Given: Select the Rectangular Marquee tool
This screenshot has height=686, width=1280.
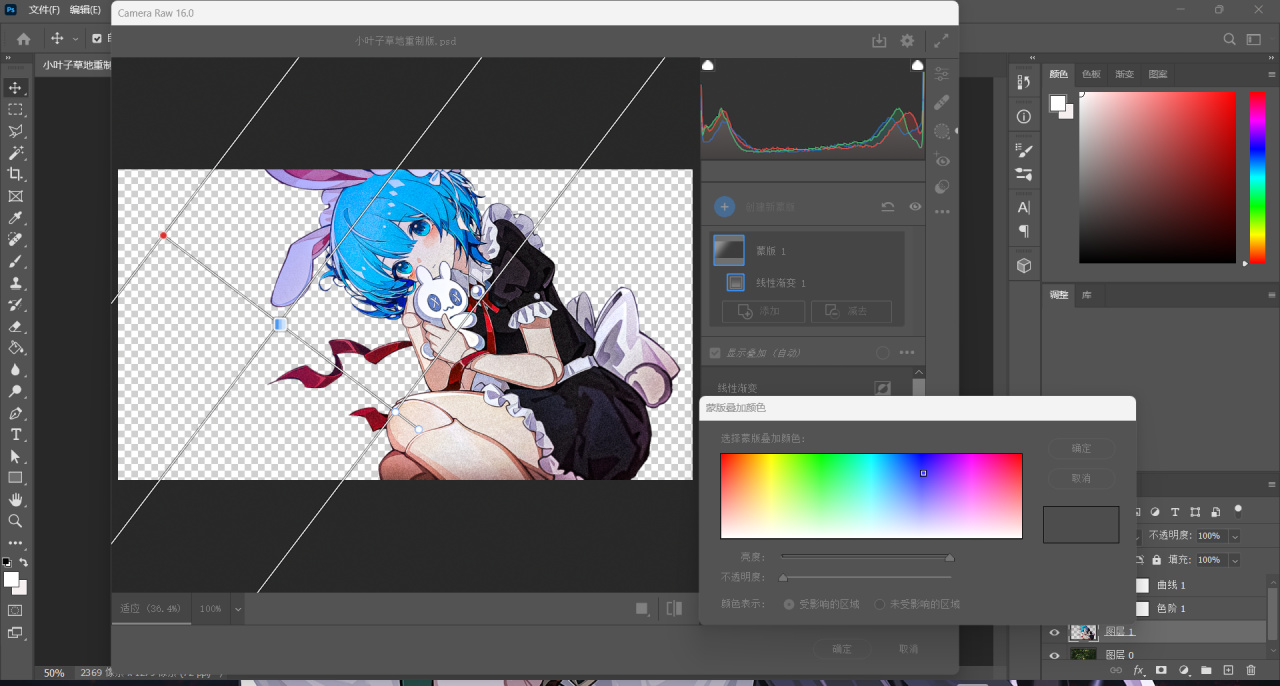Looking at the screenshot, I should 16,110.
